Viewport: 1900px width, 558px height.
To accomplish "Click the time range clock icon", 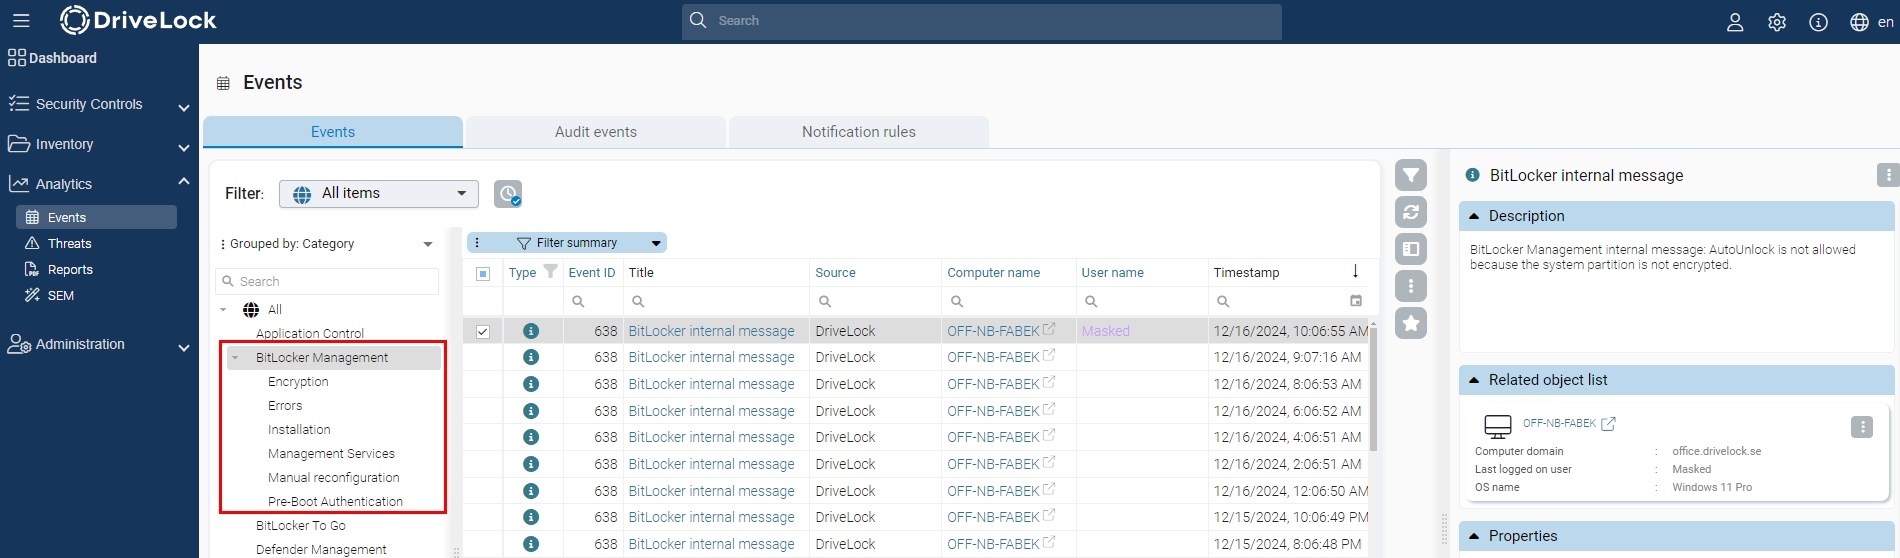I will pyautogui.click(x=508, y=193).
